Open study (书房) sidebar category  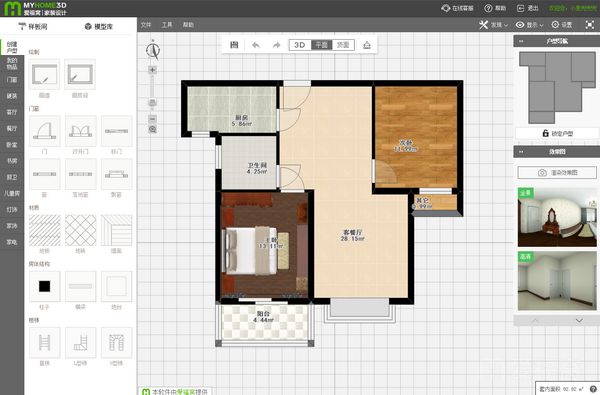pos(12,161)
